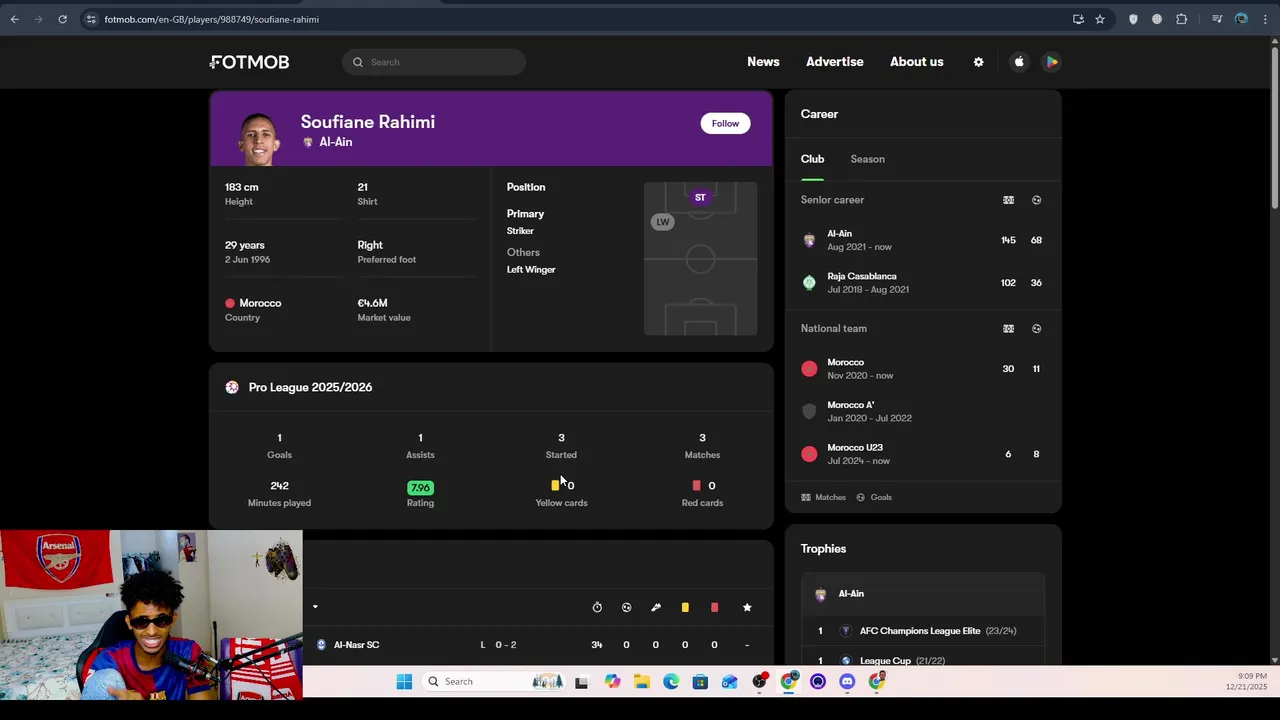Click the Pro League 2025/2026 heading
Viewport: 1280px width, 720px height.
pos(310,387)
